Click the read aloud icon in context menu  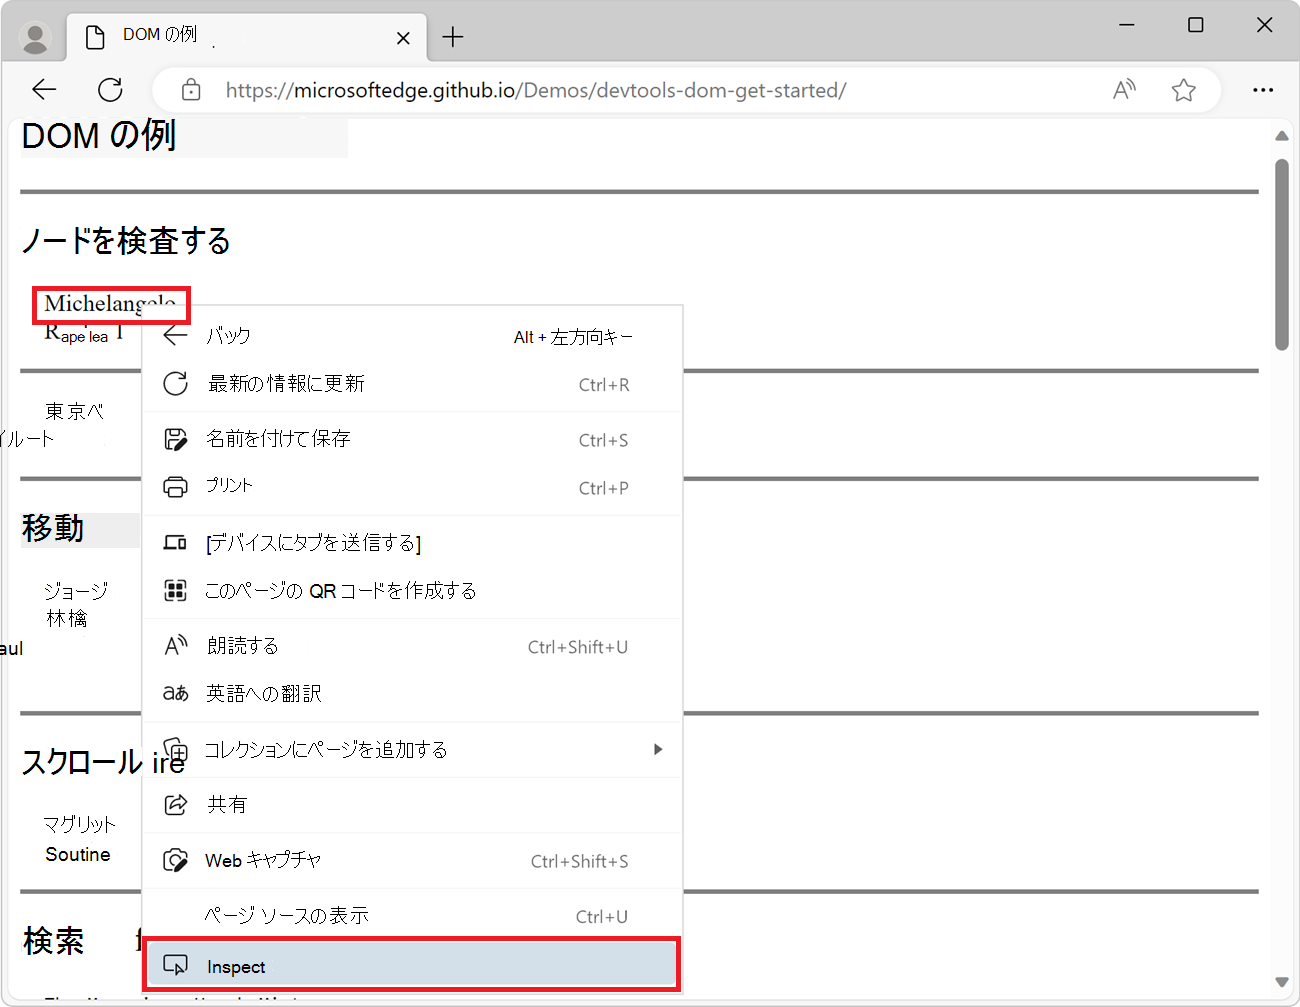point(176,646)
